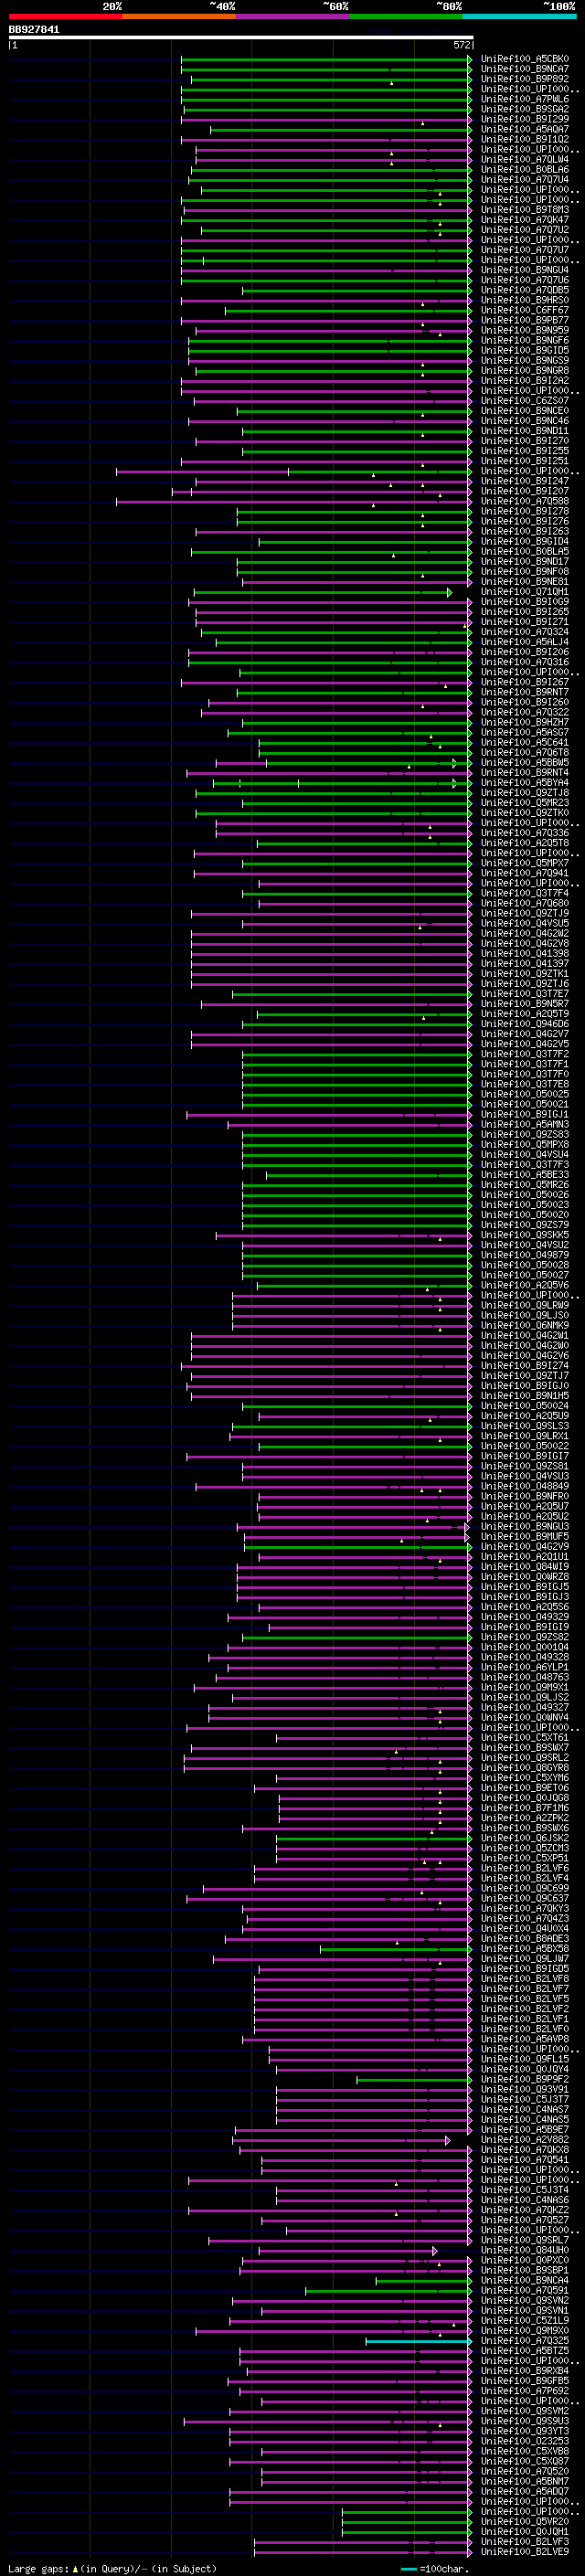This screenshot has height=2576, width=585.
Task: Click the green ~80% identity legend bar
Action: [406, 16]
